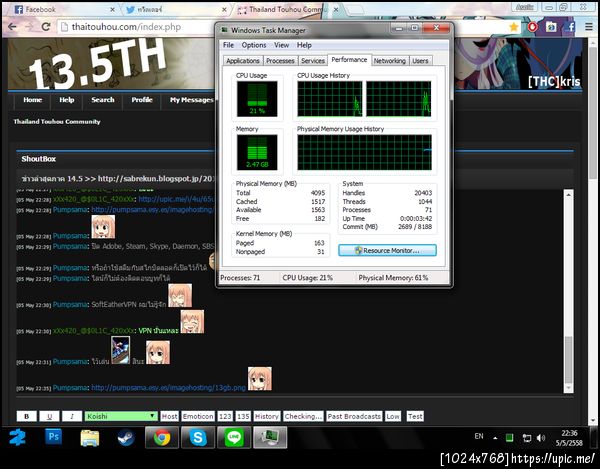Open My Messages in forum nav
The image size is (600, 469).
click(x=191, y=100)
